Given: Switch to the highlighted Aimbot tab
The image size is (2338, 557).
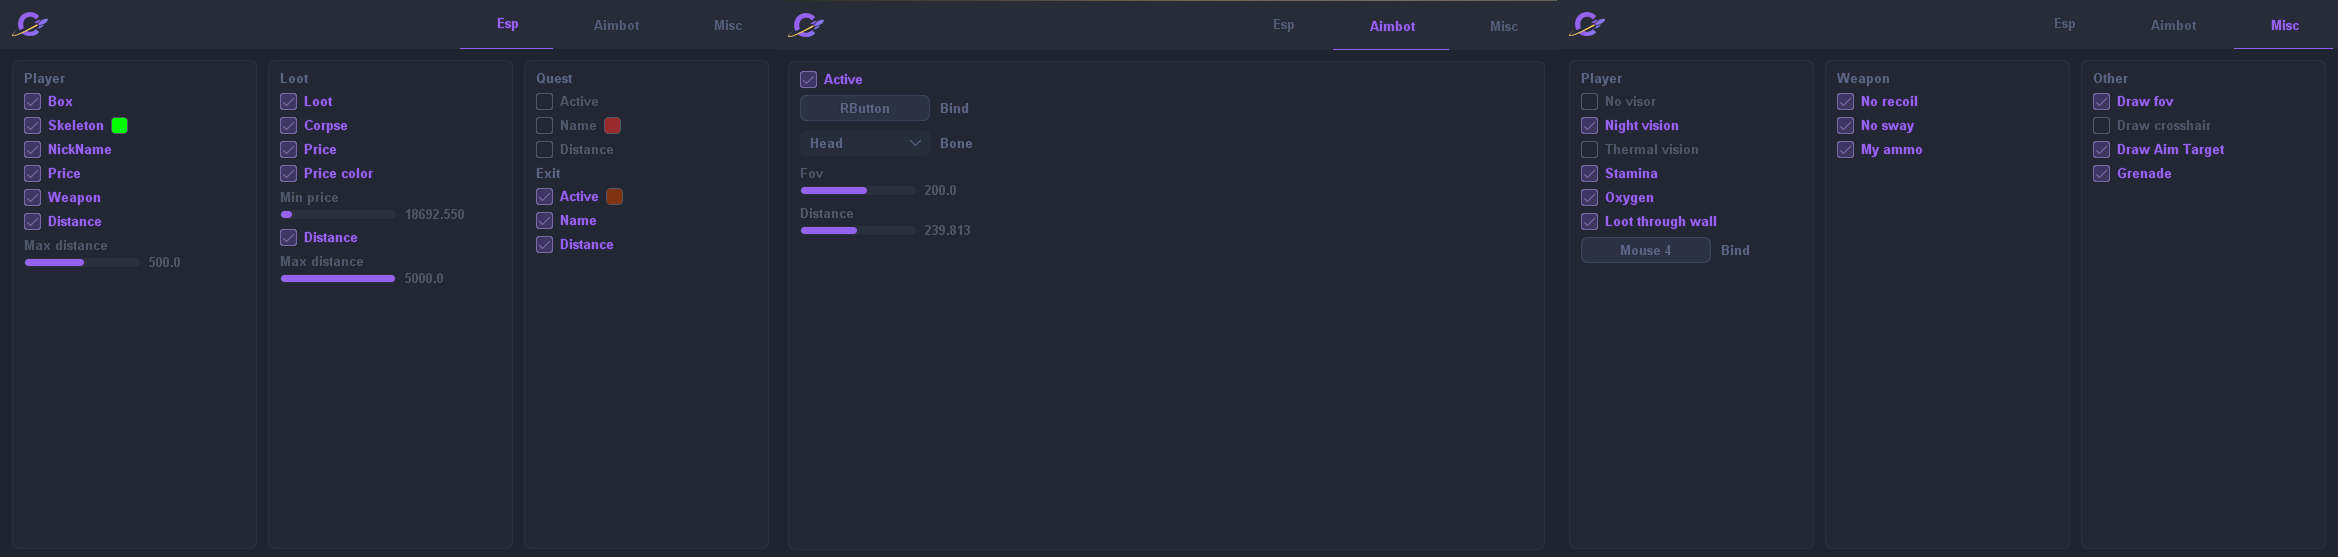Looking at the screenshot, I should (1391, 26).
